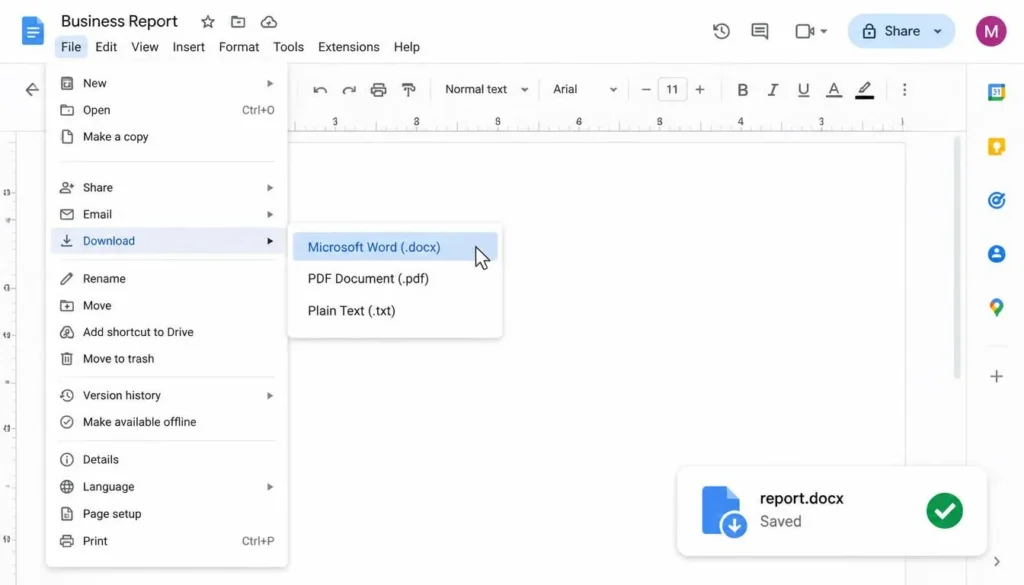The image size is (1024, 585).
Task: Click the green checkmark on download toast
Action: tap(944, 511)
